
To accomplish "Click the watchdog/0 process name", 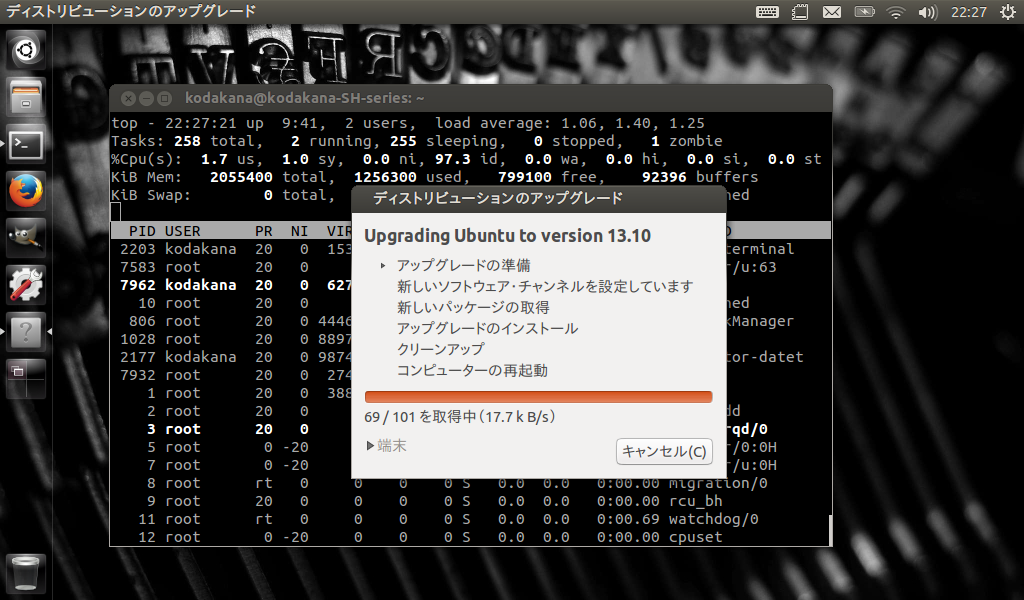I will (x=713, y=519).
